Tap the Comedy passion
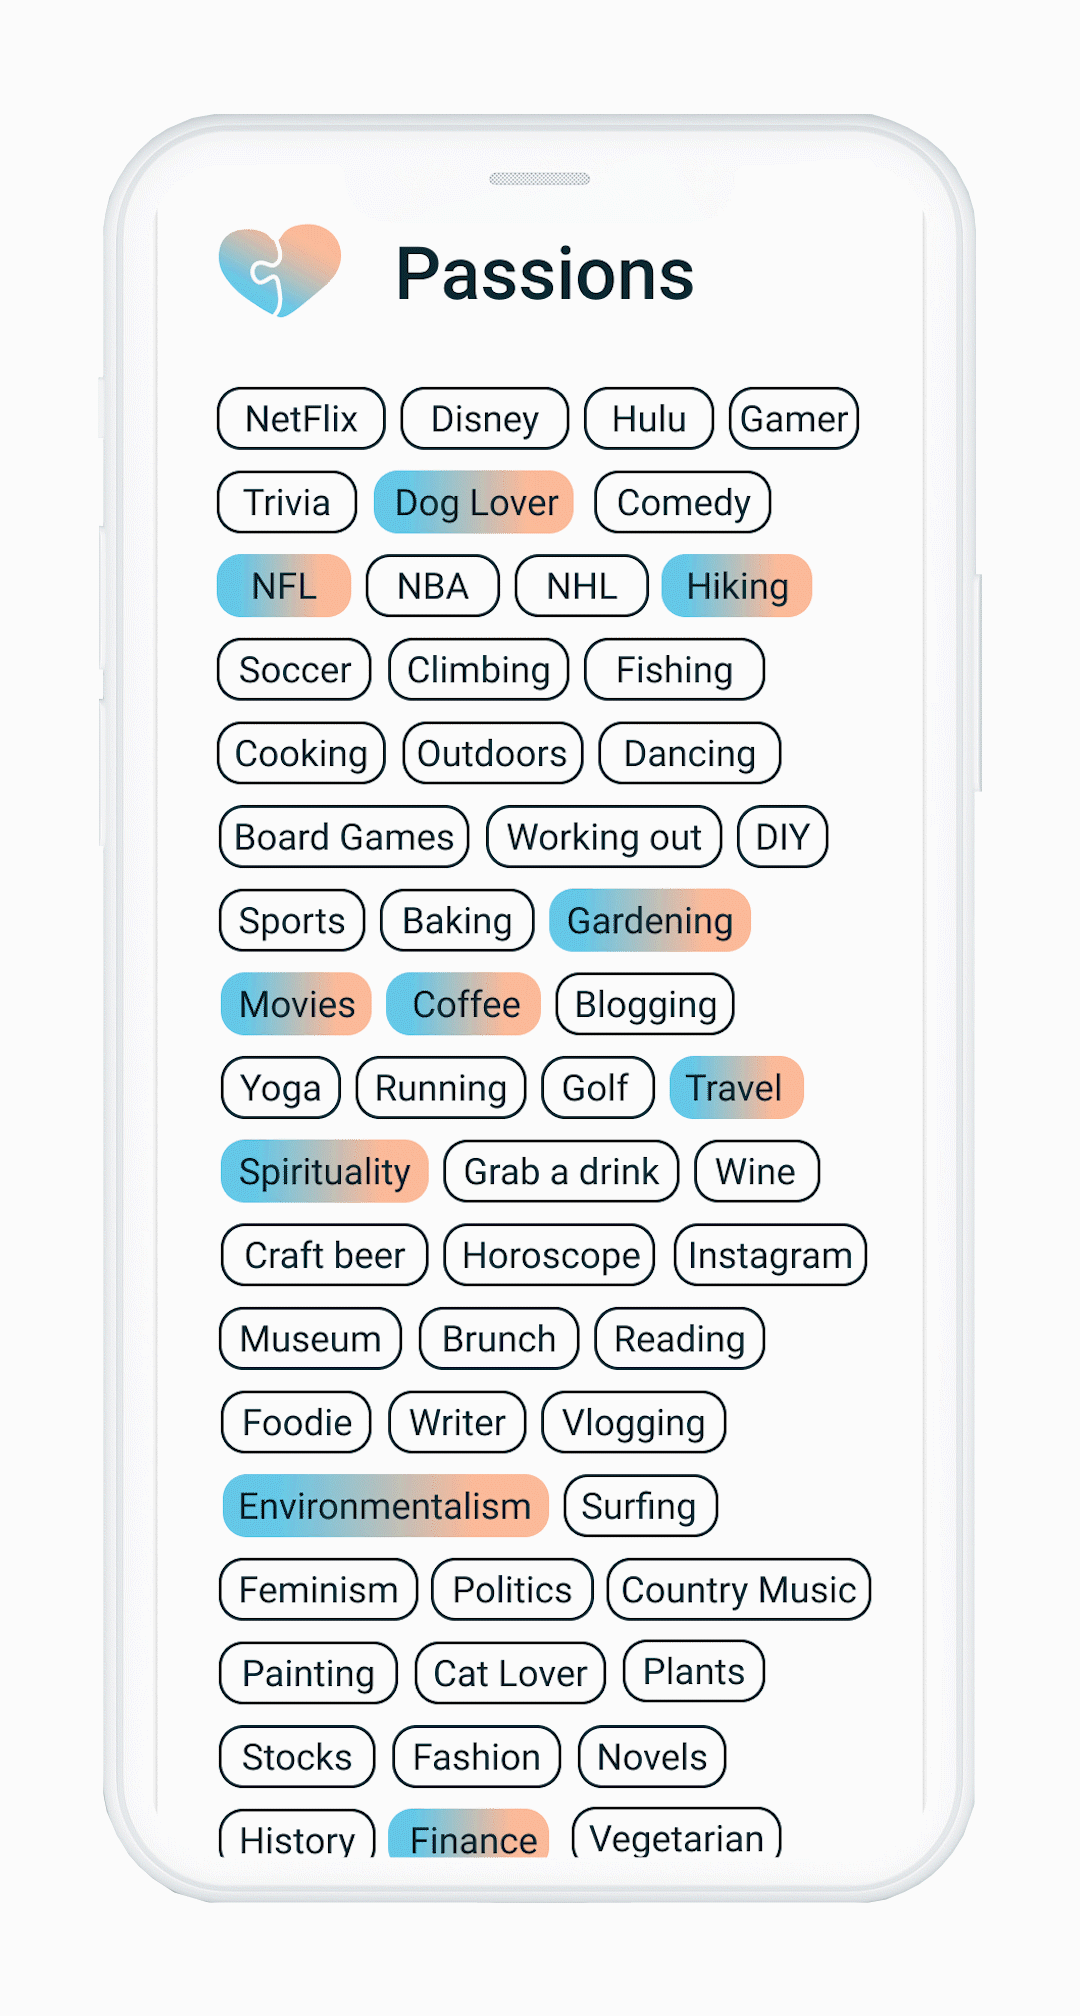 683,503
